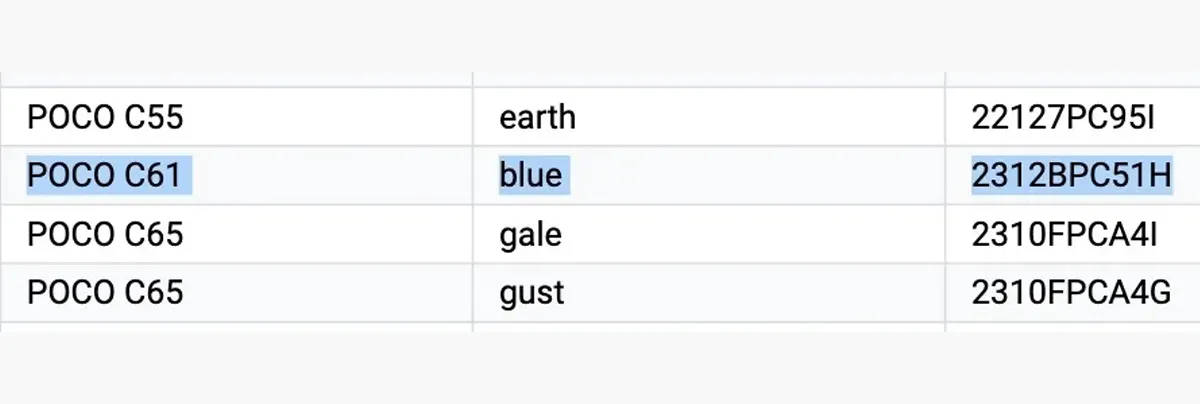Select the highlighted blue codename cell
1200x404 pixels.
coord(709,176)
